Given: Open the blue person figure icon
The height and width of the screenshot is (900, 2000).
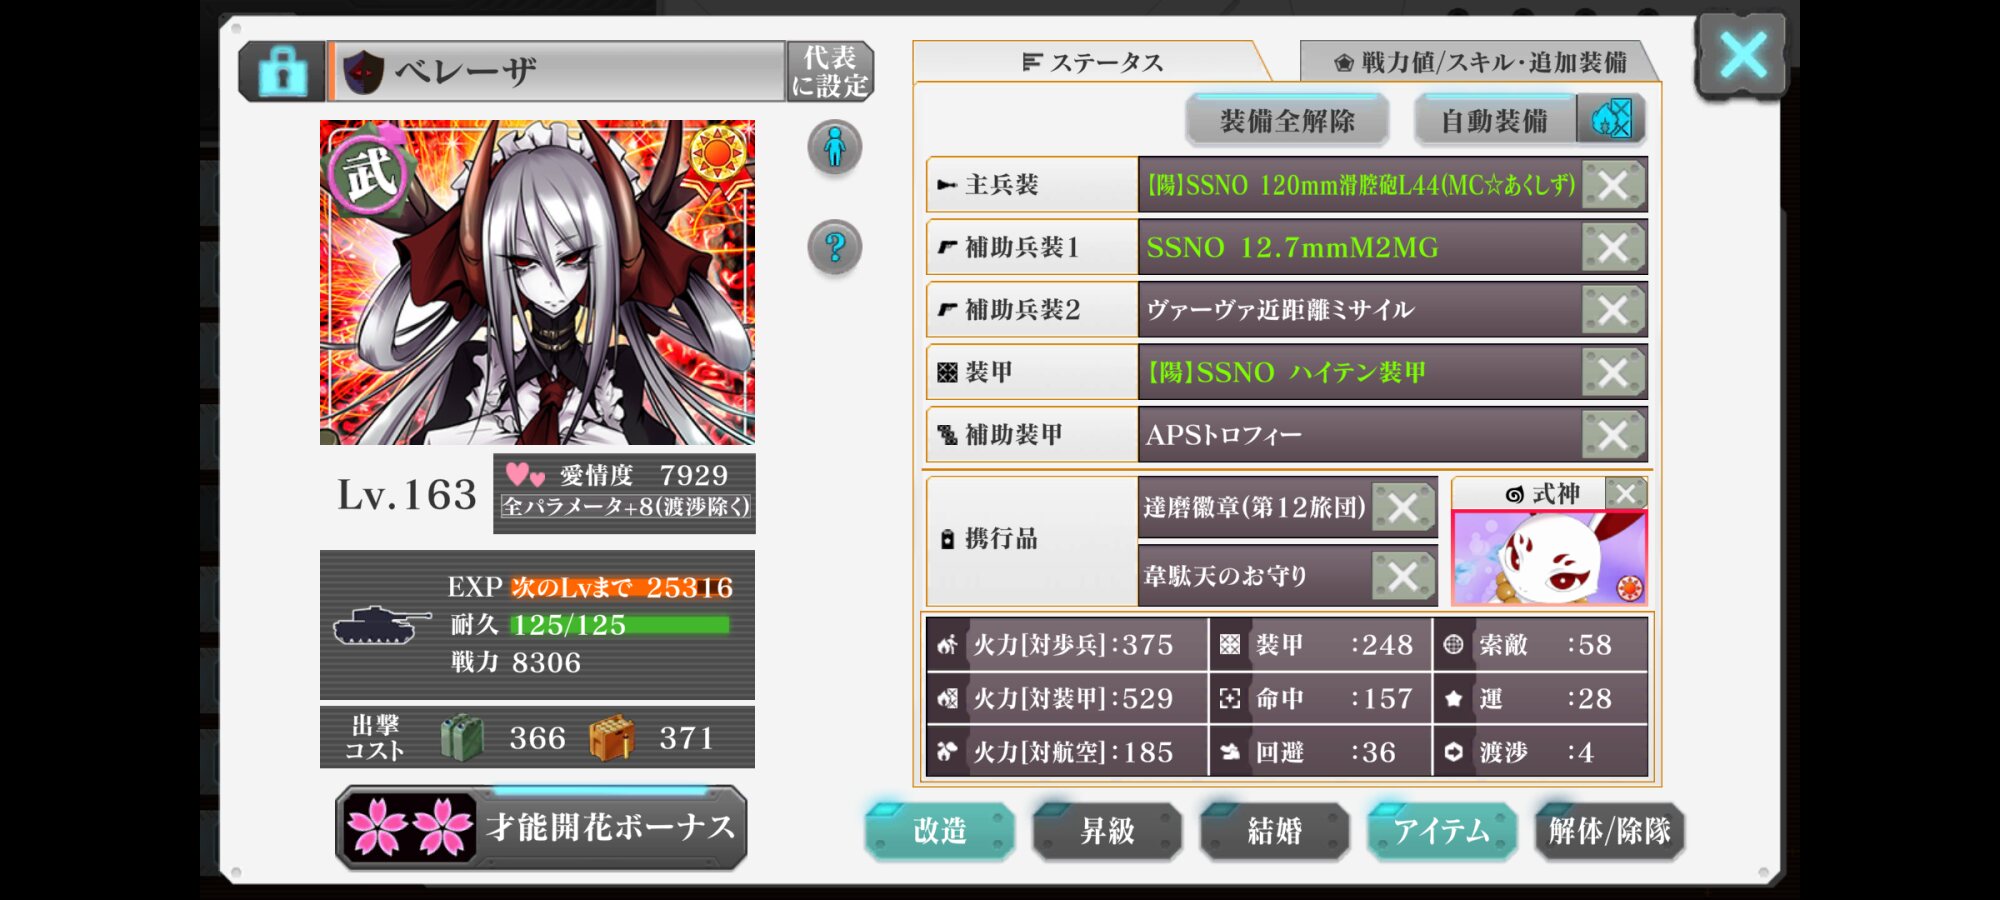Looking at the screenshot, I should pos(835,148).
